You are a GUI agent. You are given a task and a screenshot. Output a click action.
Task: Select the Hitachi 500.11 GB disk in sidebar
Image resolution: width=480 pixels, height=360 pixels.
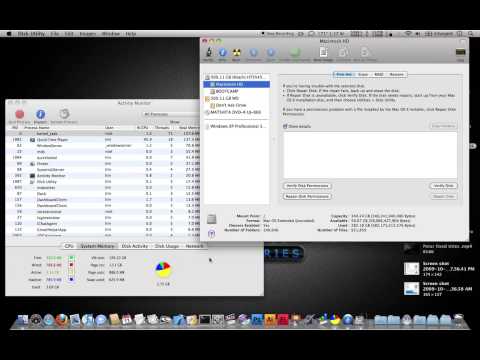(236, 77)
